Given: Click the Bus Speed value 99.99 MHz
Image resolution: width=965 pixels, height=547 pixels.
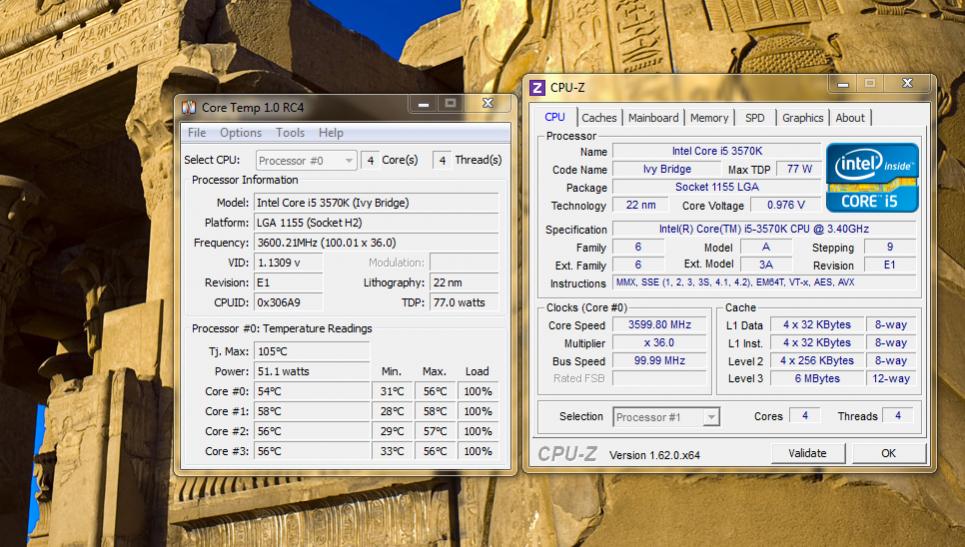Looking at the screenshot, I should click(659, 361).
